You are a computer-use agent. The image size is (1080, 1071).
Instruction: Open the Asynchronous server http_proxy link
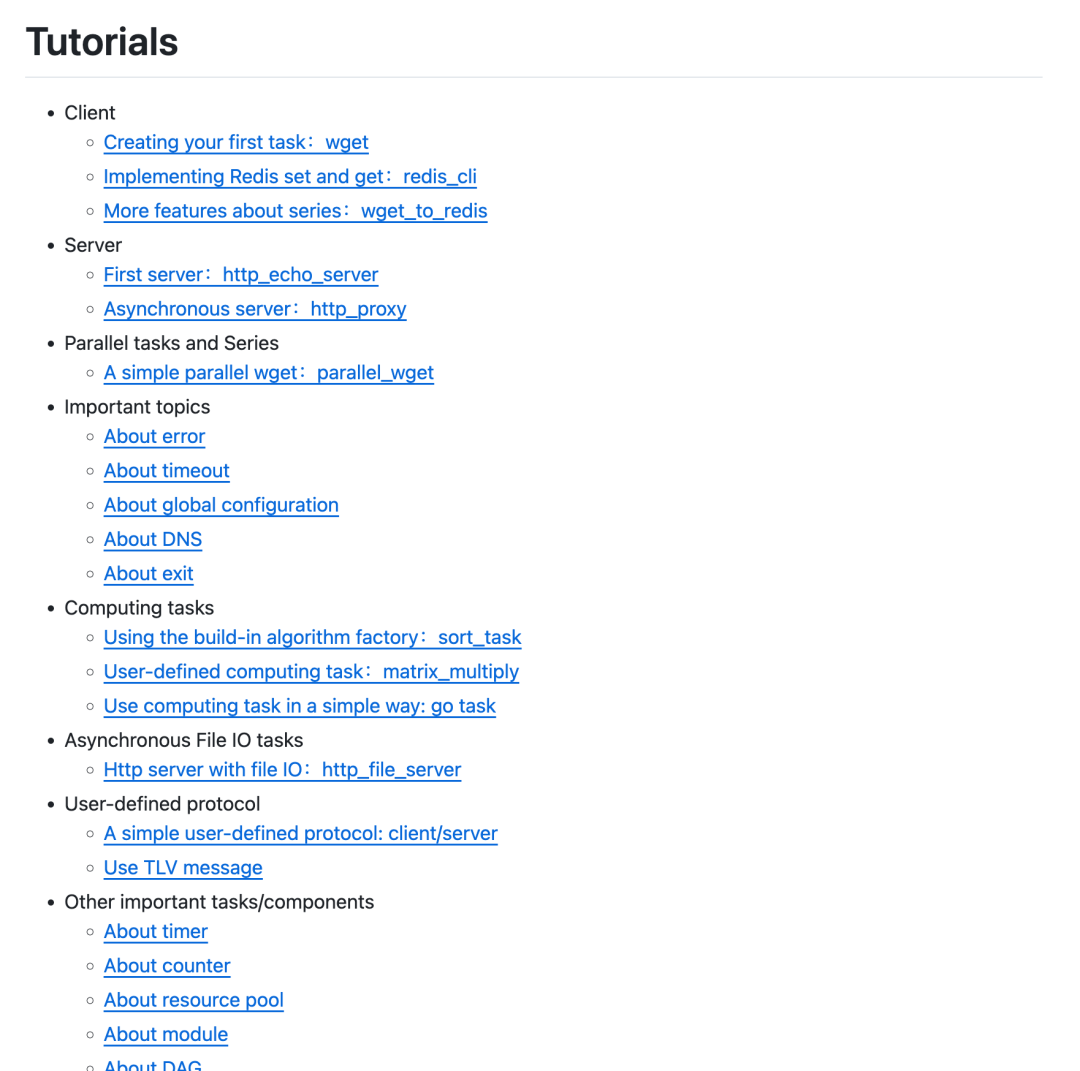[x=255, y=309]
